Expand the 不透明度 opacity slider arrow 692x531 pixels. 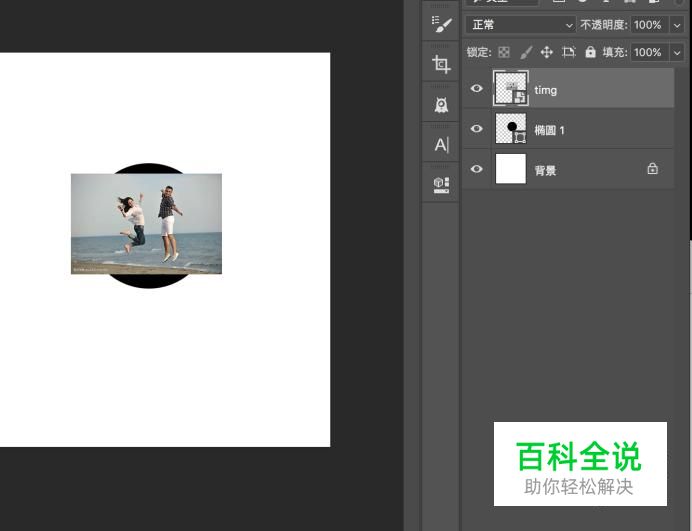676,24
